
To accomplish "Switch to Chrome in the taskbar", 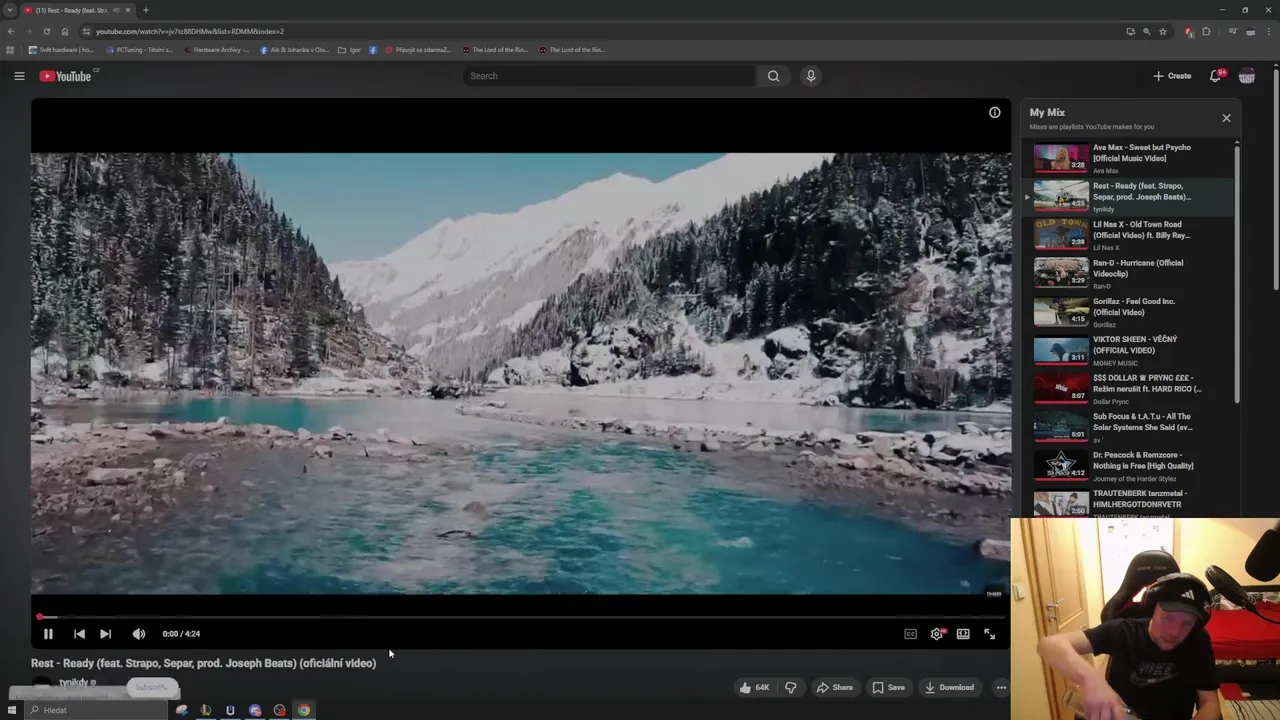I will pyautogui.click(x=304, y=710).
